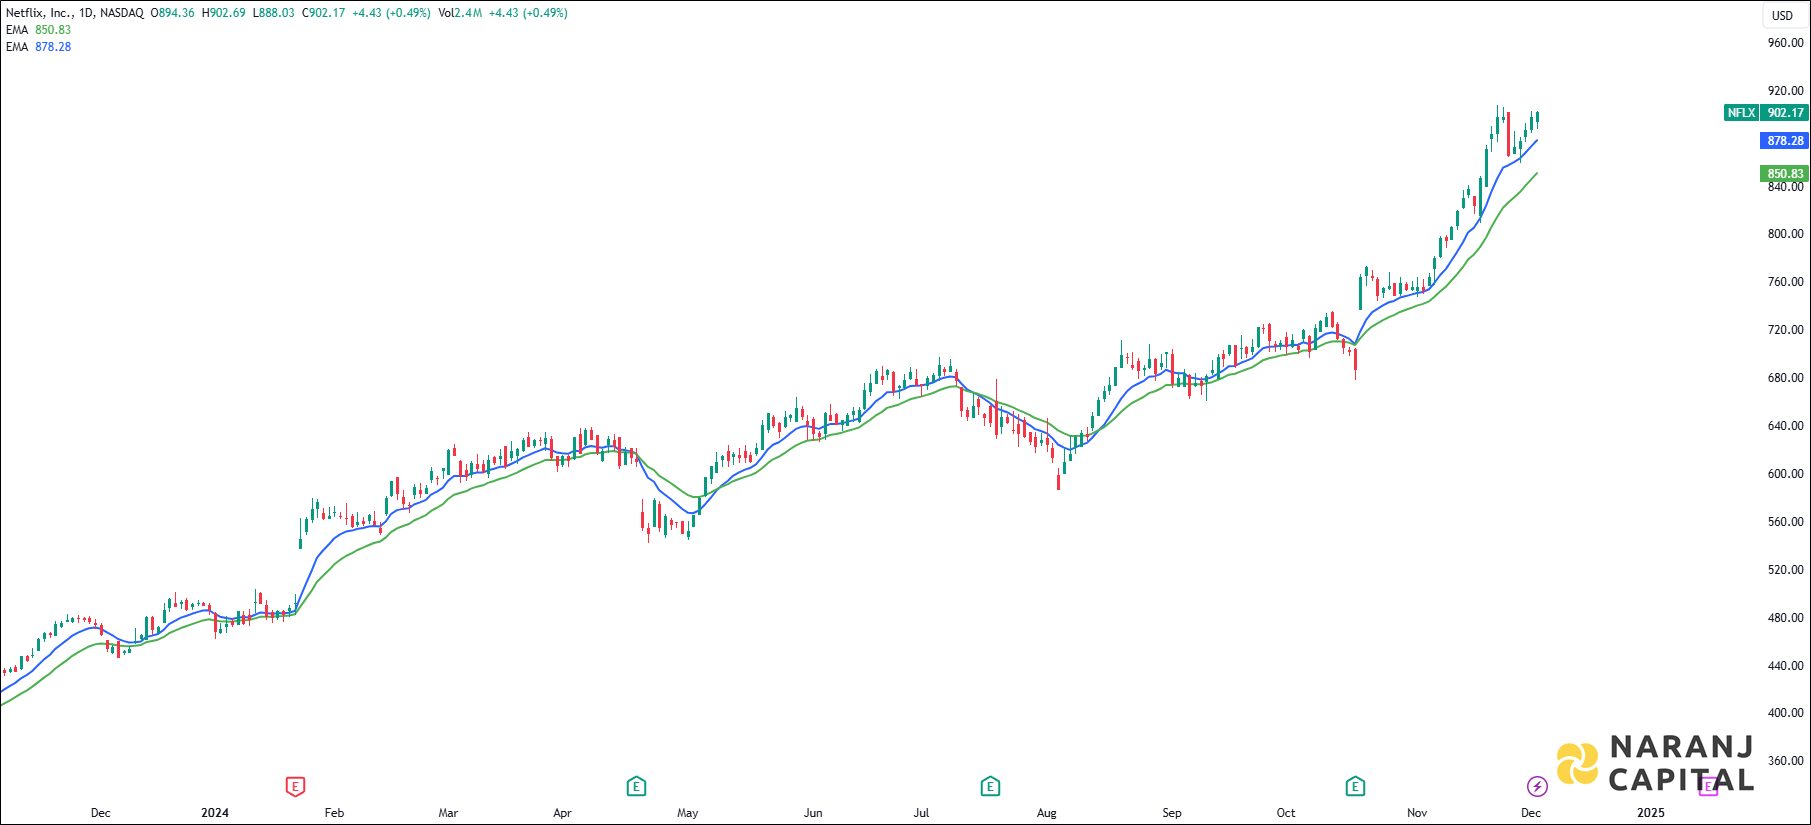
Task: Click the 1D interval label in legend
Action: pos(86,13)
